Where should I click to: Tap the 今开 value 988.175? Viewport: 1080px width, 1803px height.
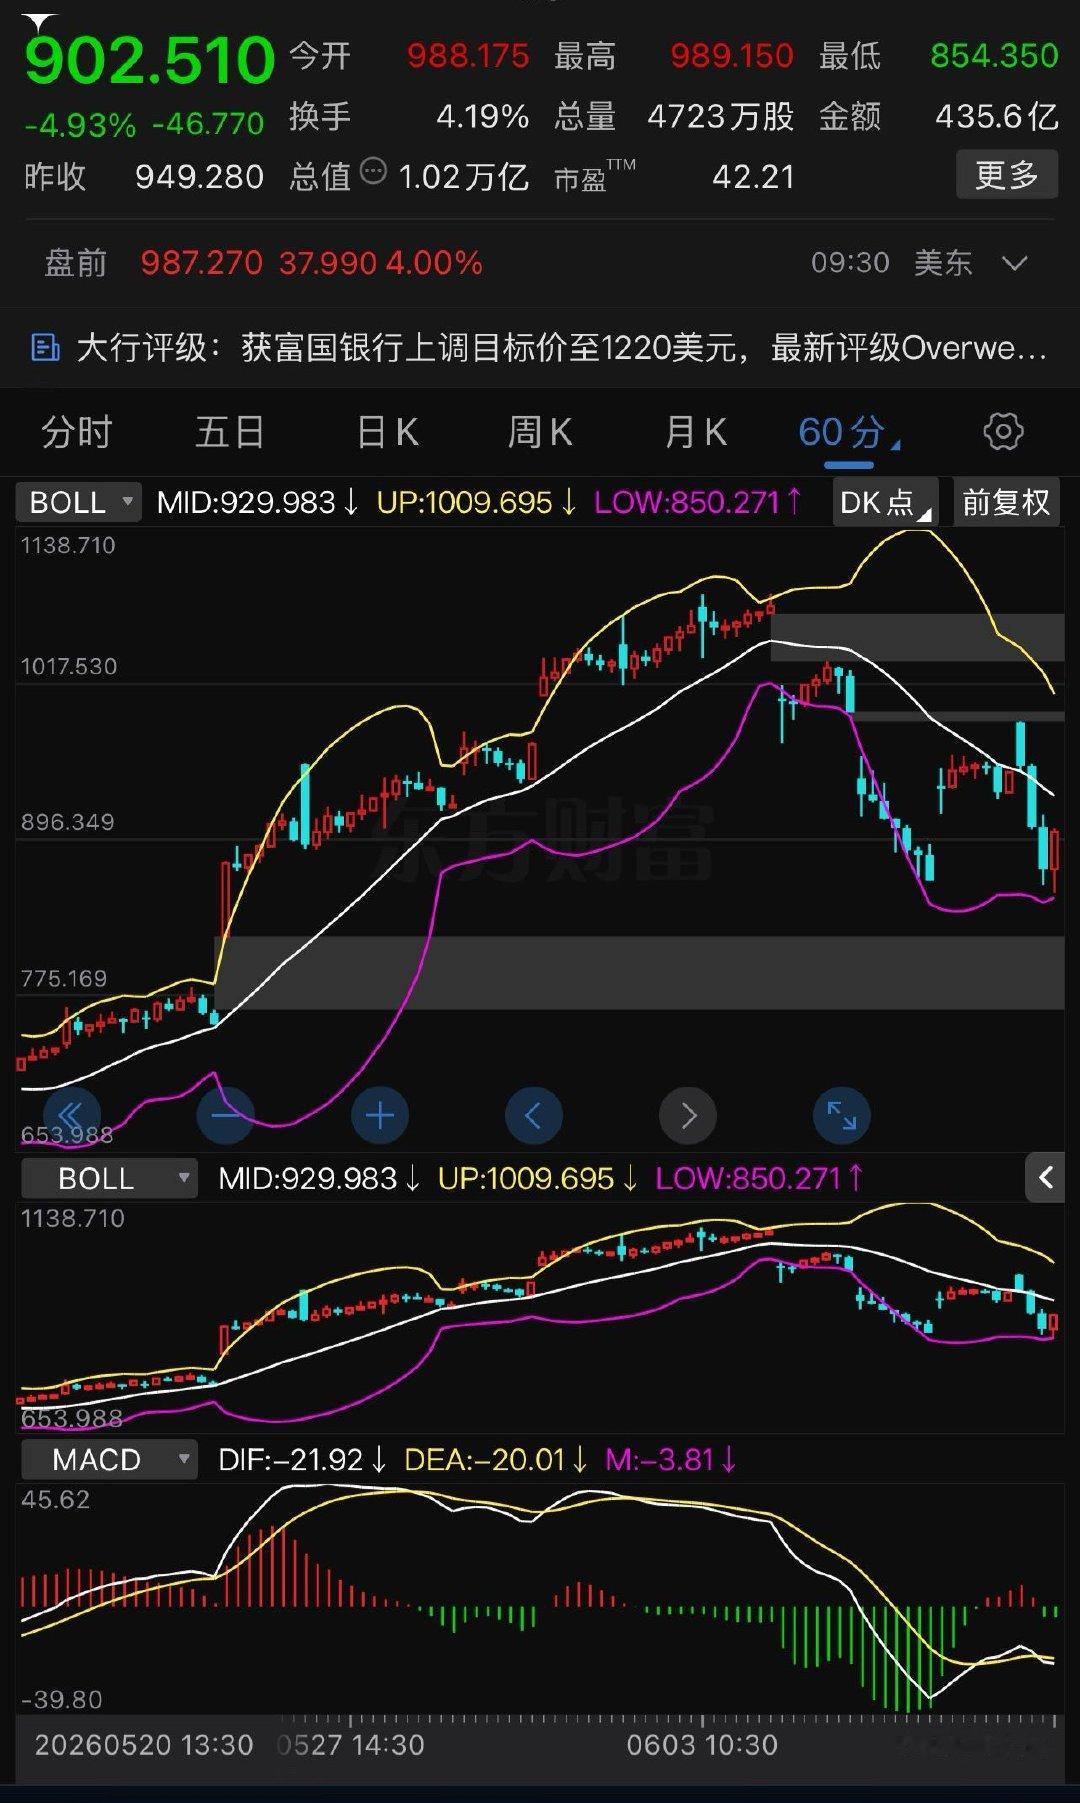point(468,55)
